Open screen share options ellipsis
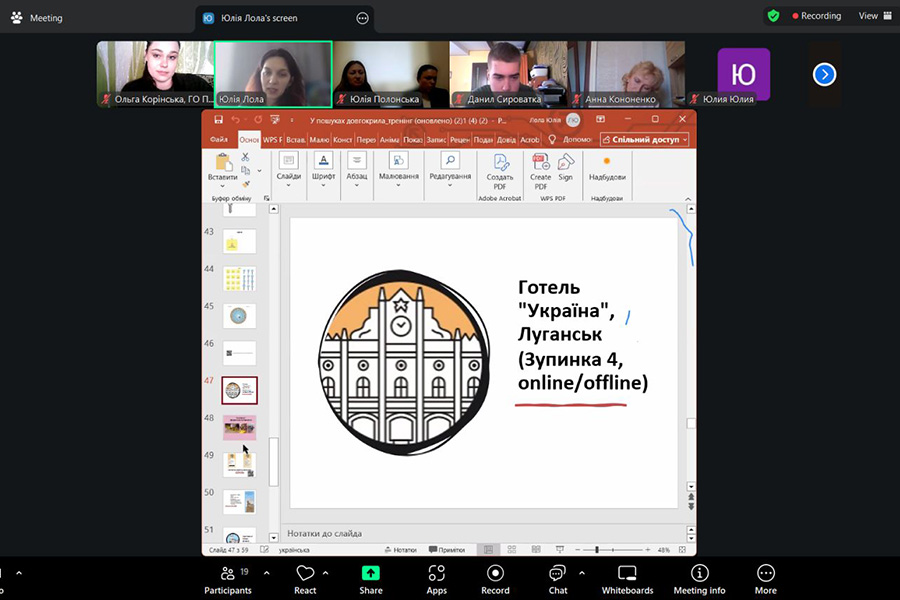This screenshot has width=900, height=600. coord(362,18)
